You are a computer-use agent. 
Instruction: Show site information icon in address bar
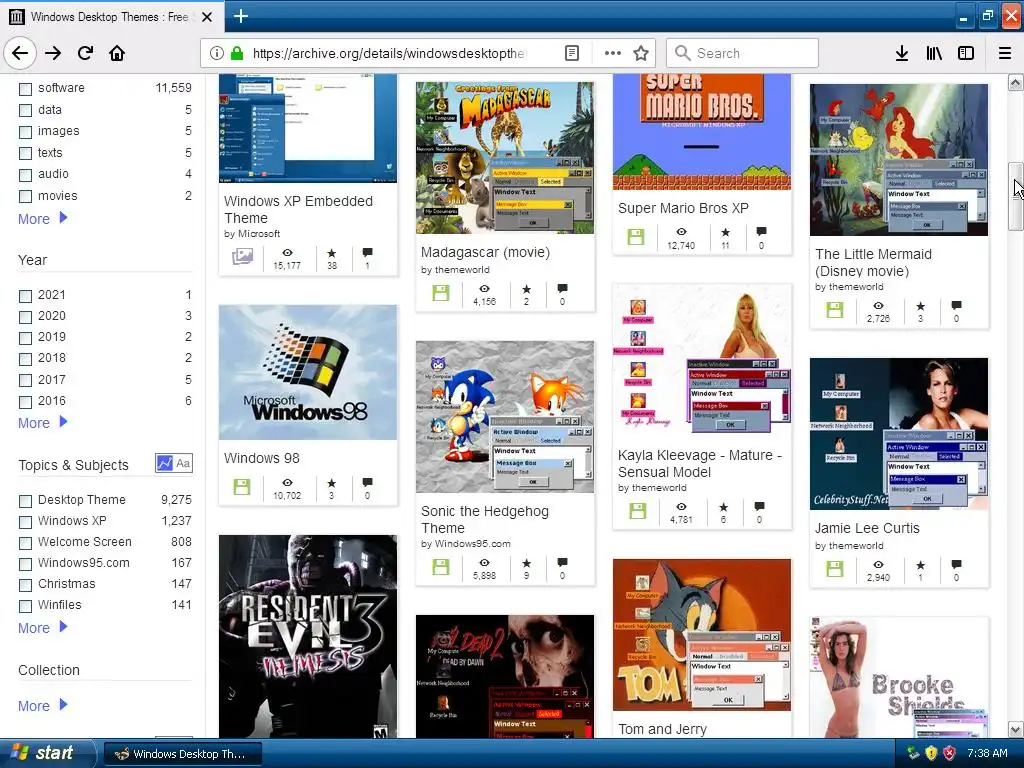[216, 53]
